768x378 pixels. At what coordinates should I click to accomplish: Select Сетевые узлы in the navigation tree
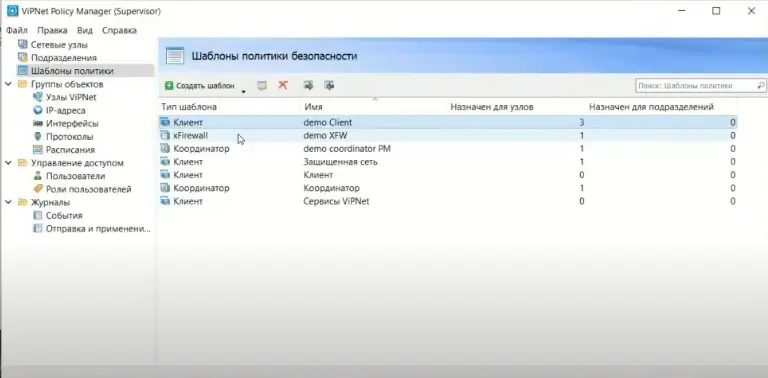[59, 45]
